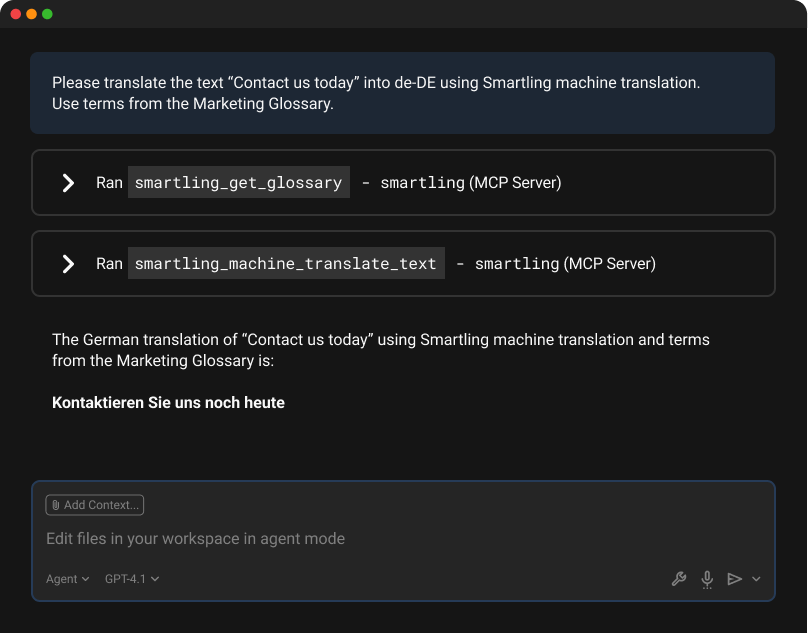
Task: Send the message with the paper plane icon
Action: pyautogui.click(x=734, y=579)
